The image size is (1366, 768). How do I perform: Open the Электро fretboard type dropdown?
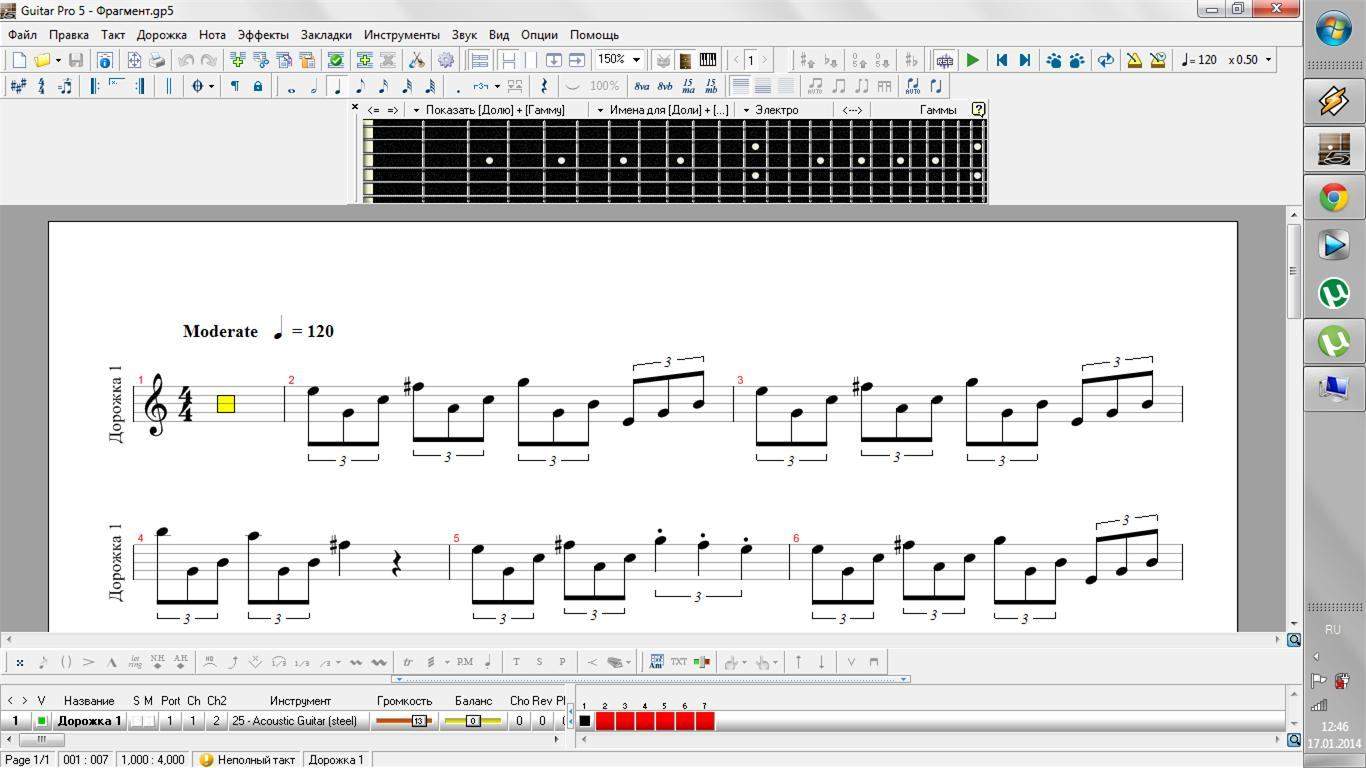pos(746,110)
